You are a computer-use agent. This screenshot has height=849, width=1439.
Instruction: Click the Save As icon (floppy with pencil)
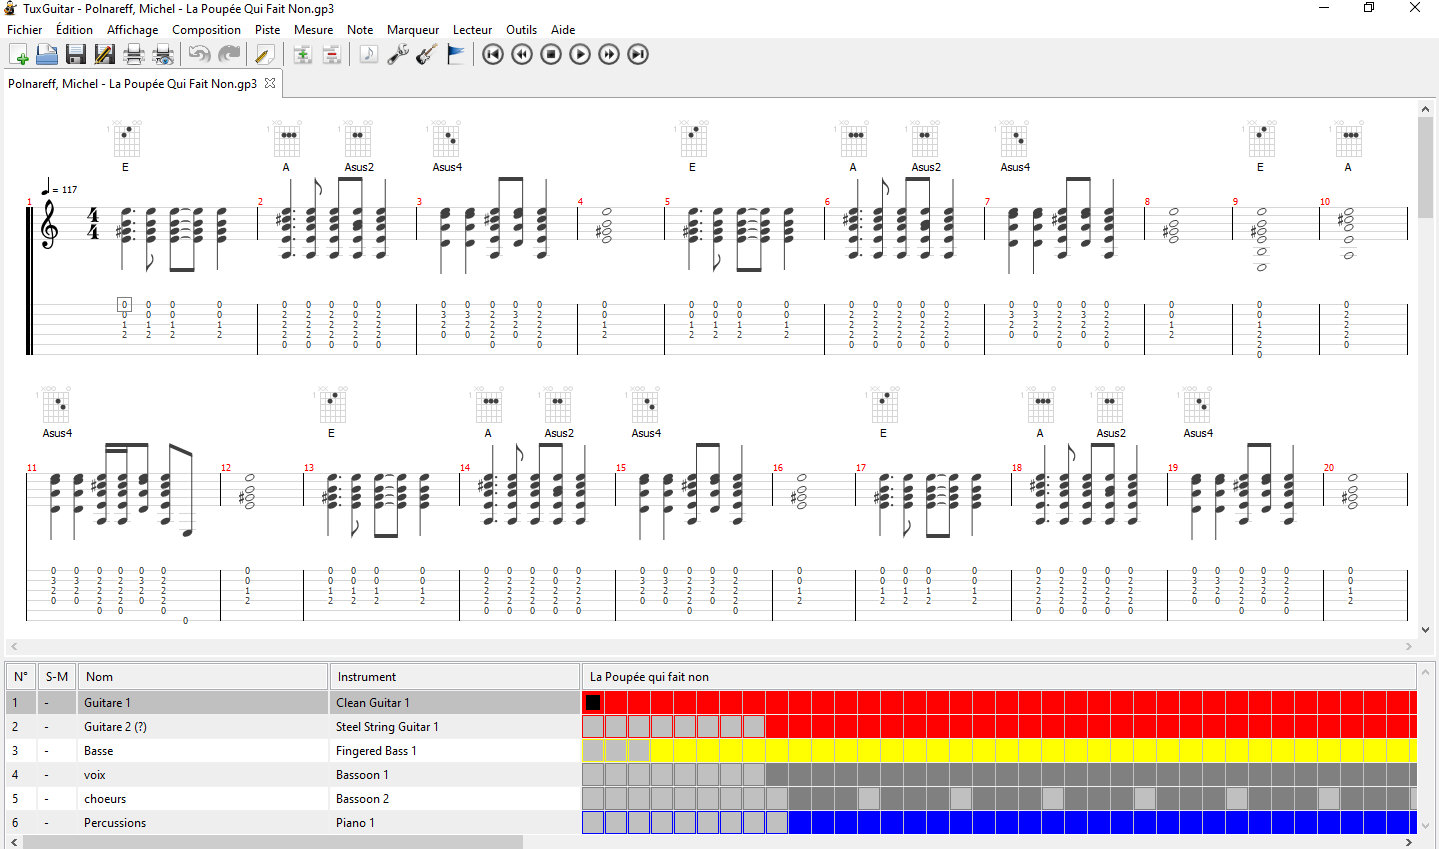[105, 54]
